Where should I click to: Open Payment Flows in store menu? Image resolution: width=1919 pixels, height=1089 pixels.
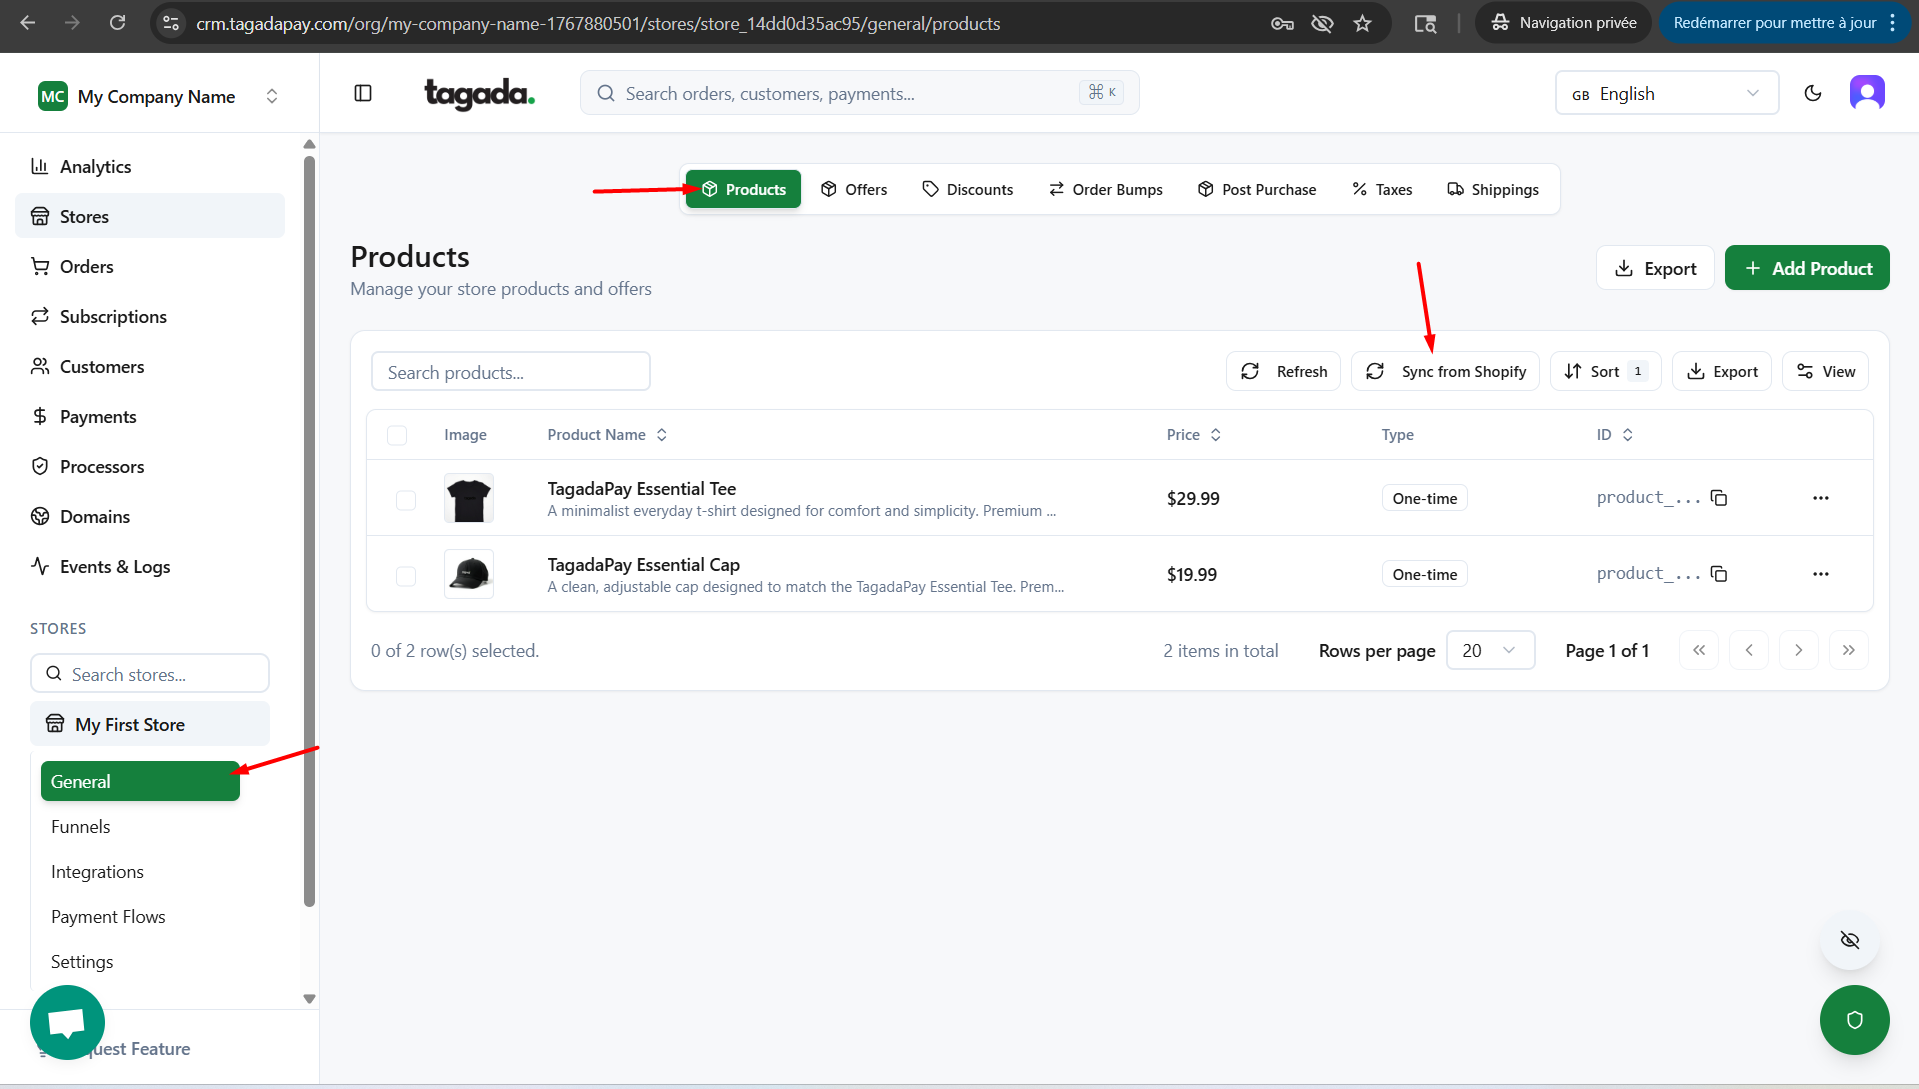point(108,916)
